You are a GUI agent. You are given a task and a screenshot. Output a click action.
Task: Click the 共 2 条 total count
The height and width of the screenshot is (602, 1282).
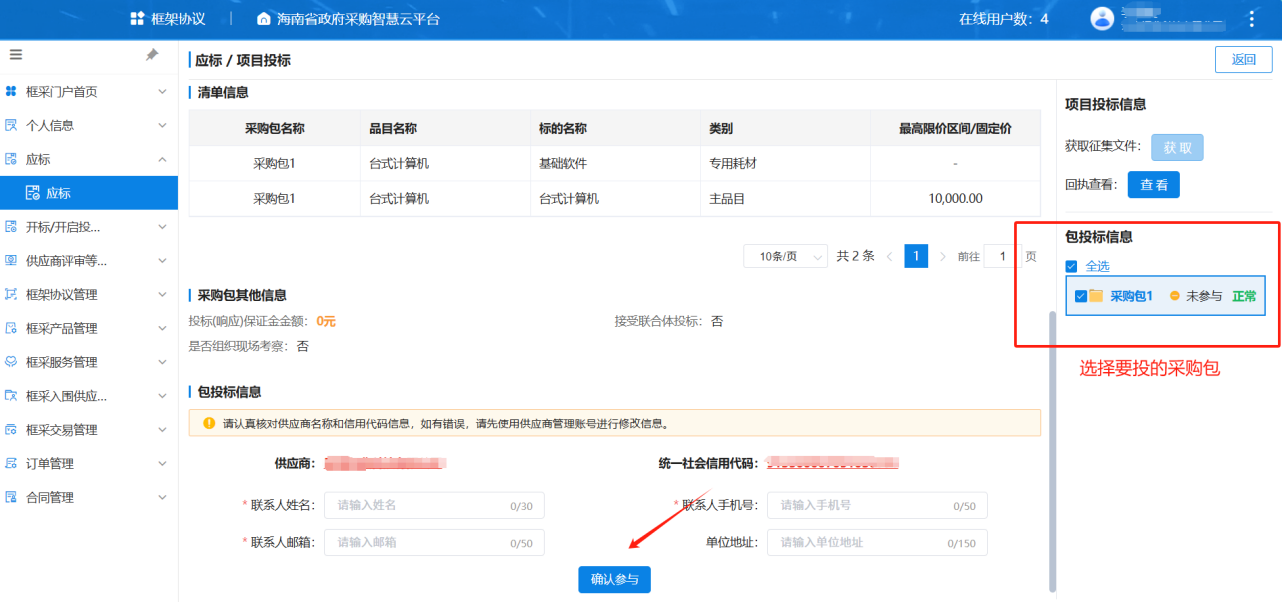pyautogui.click(x=855, y=256)
